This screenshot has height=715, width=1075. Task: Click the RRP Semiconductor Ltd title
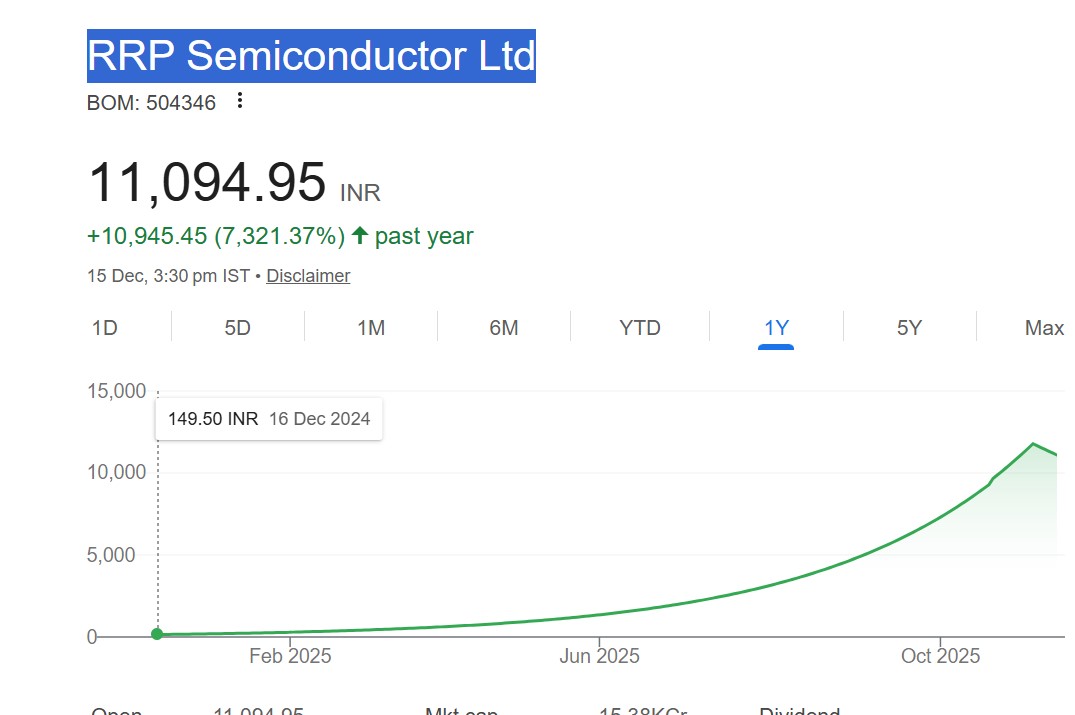(x=311, y=57)
